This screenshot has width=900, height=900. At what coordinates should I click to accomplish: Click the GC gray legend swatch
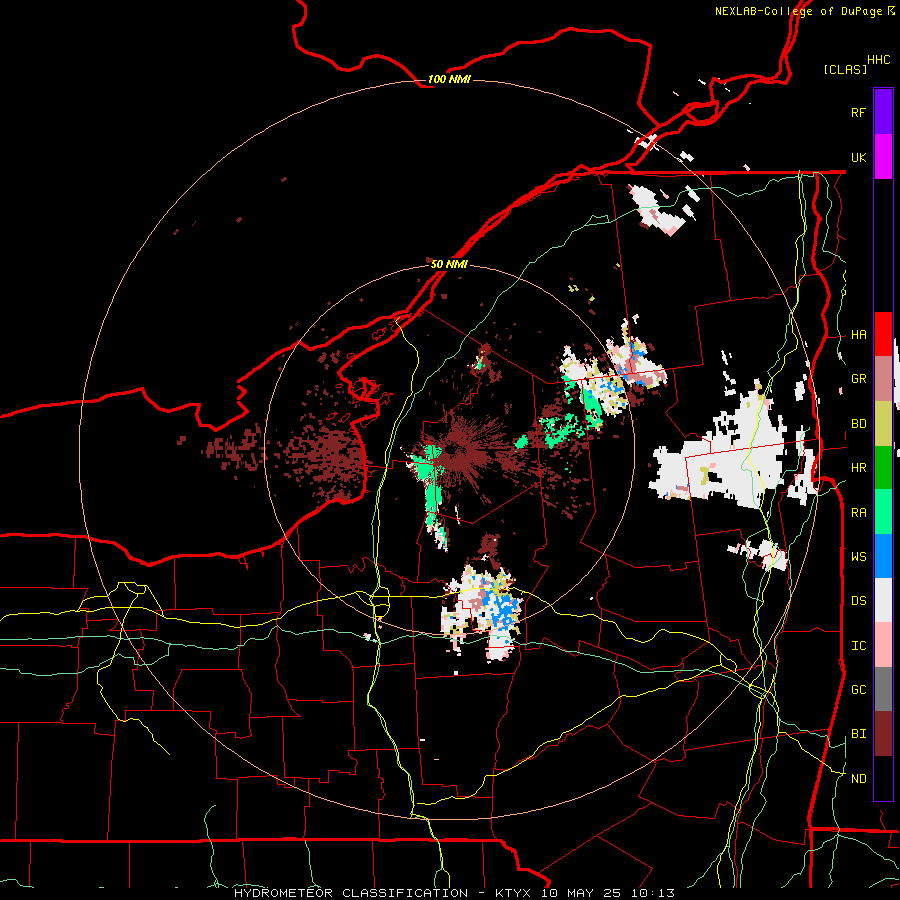[x=883, y=689]
